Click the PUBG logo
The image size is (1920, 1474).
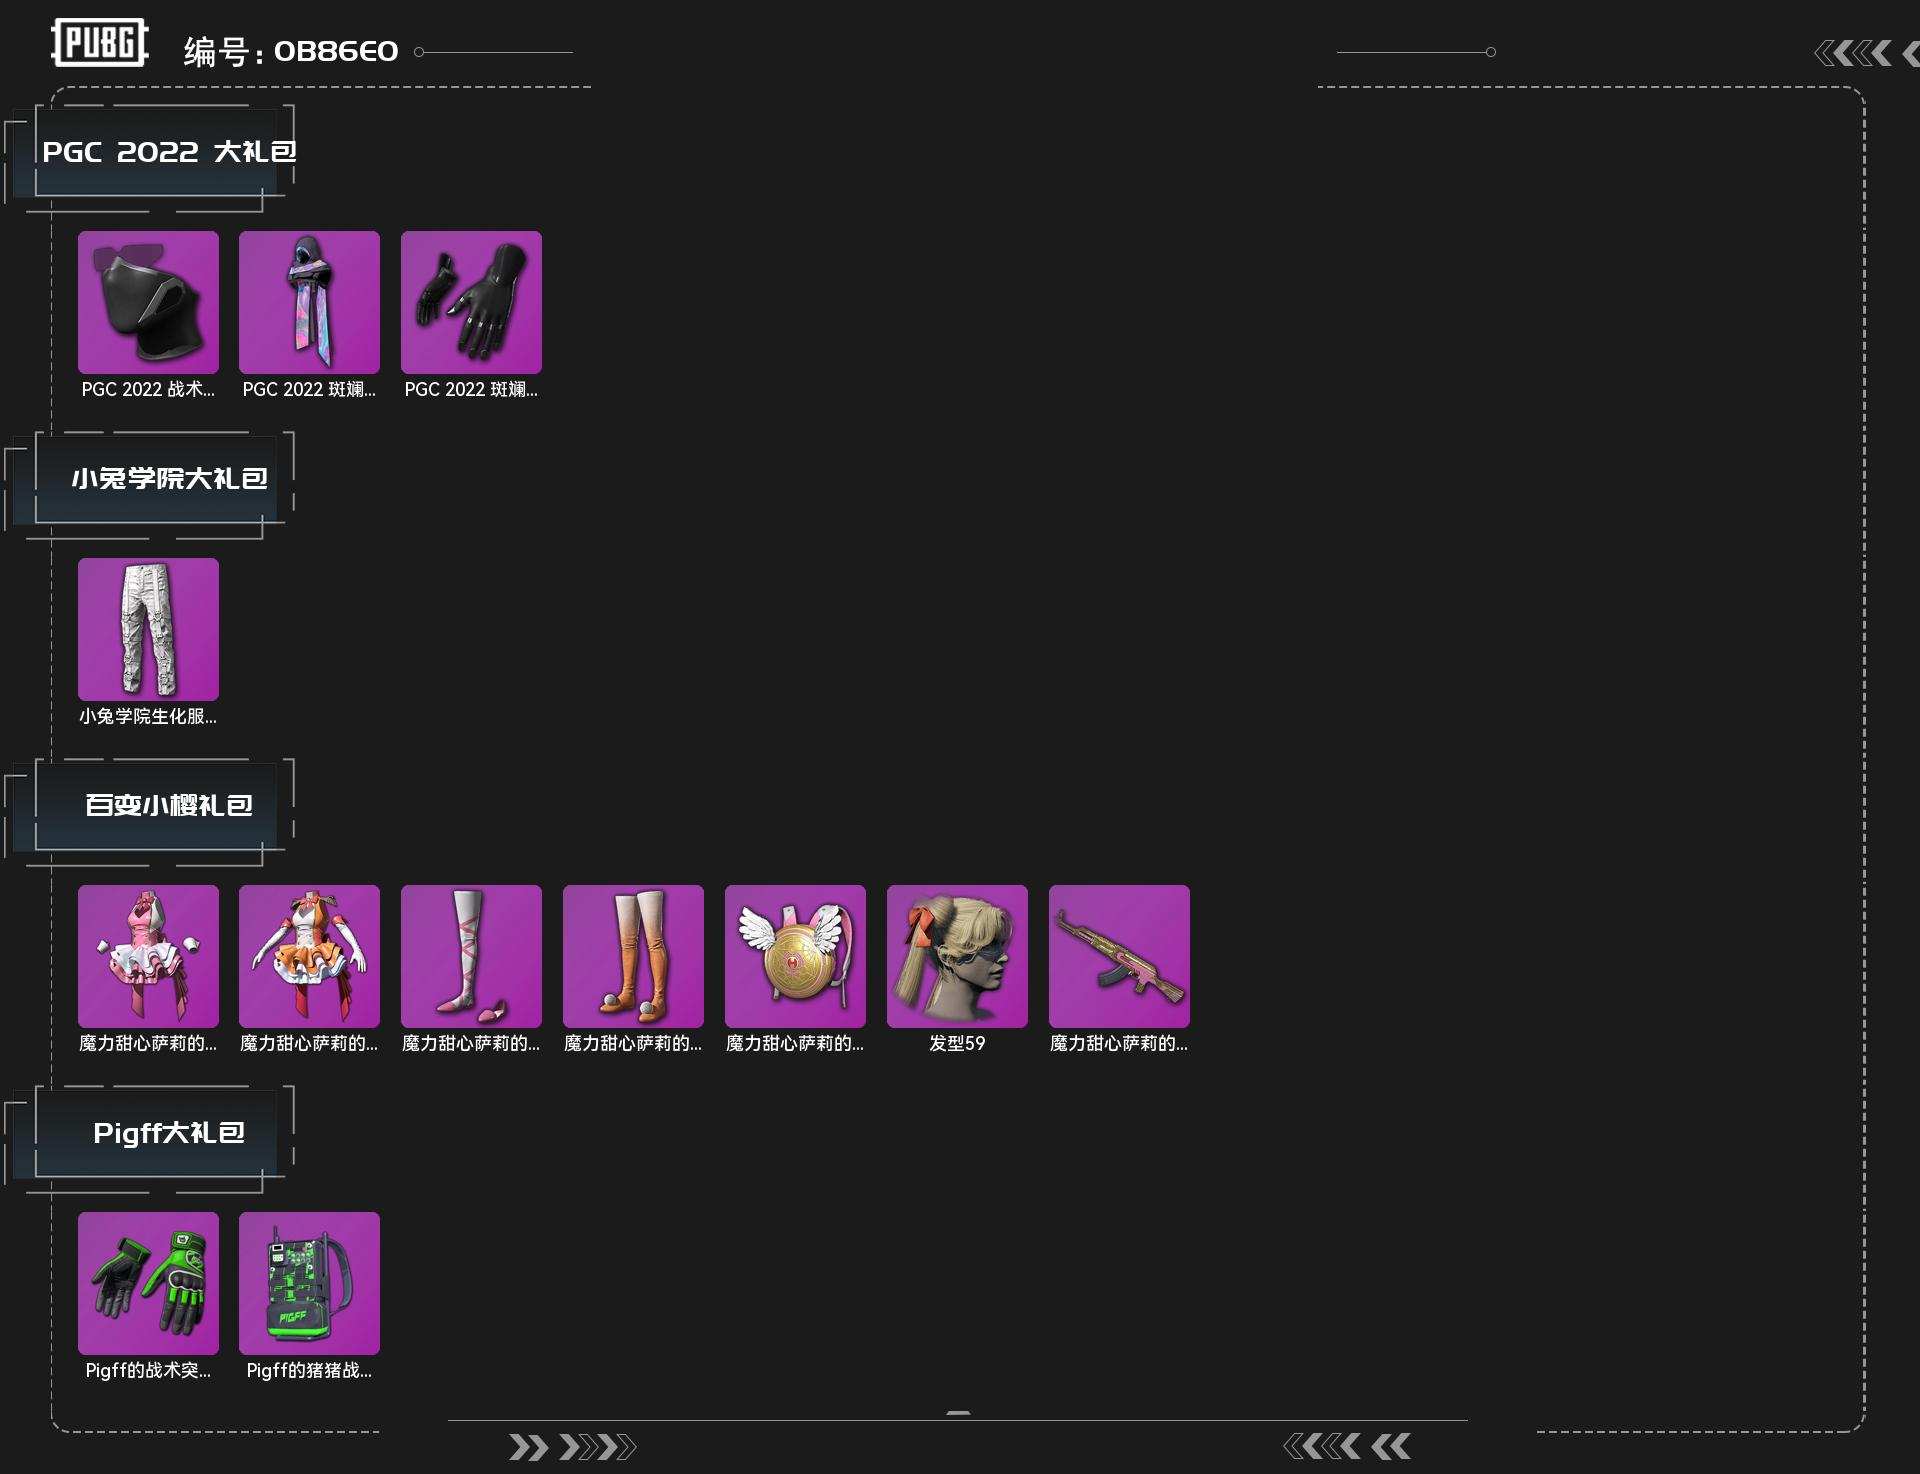(x=100, y=43)
